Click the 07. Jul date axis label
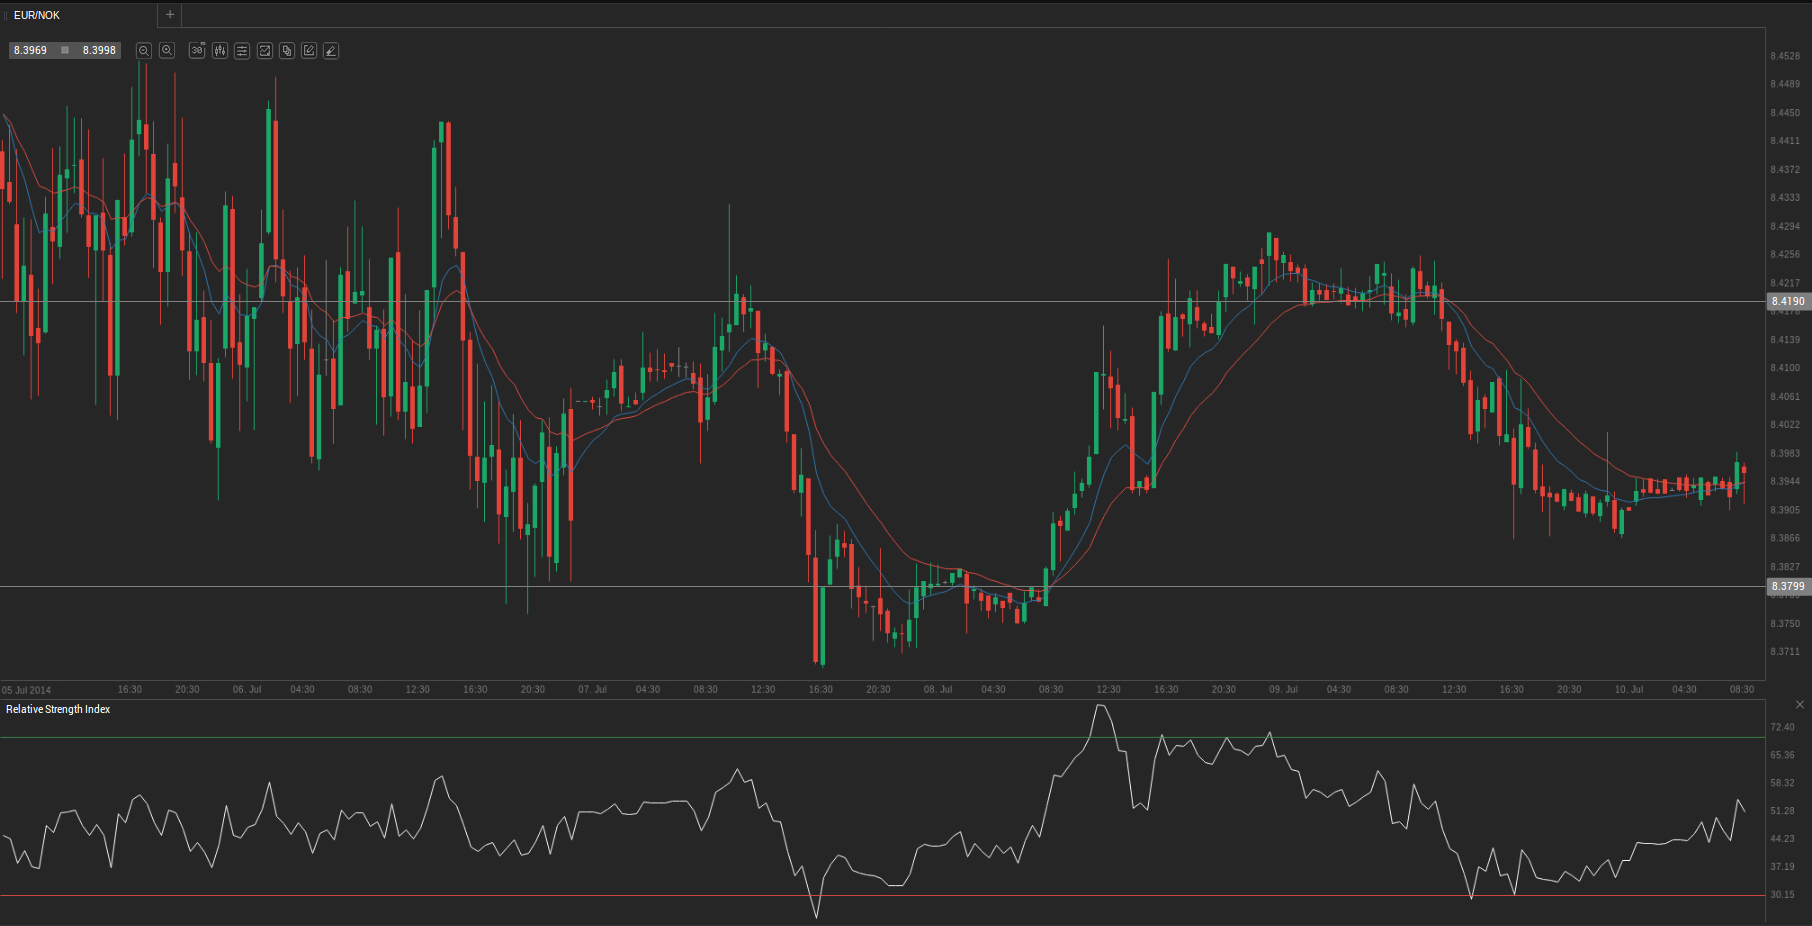This screenshot has height=926, width=1812. pos(592,689)
